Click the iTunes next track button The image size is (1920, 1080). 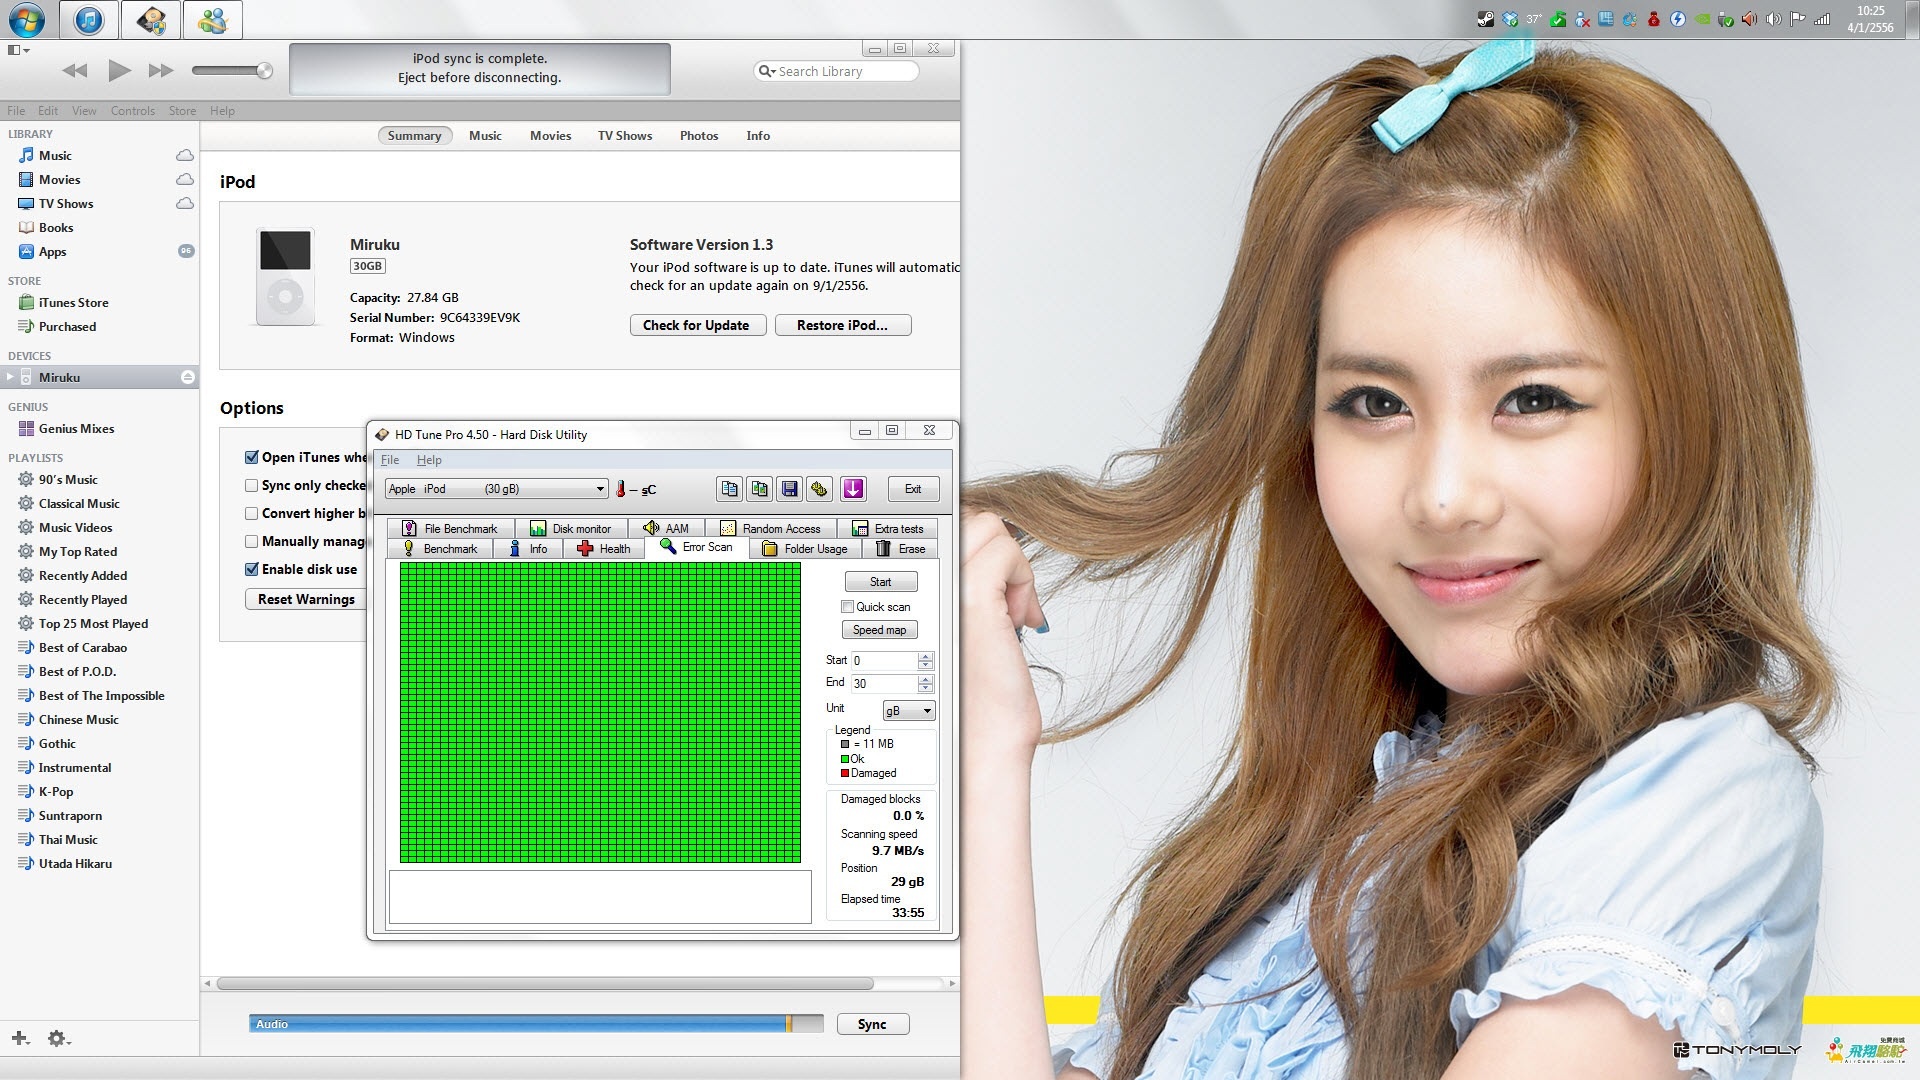coord(161,71)
